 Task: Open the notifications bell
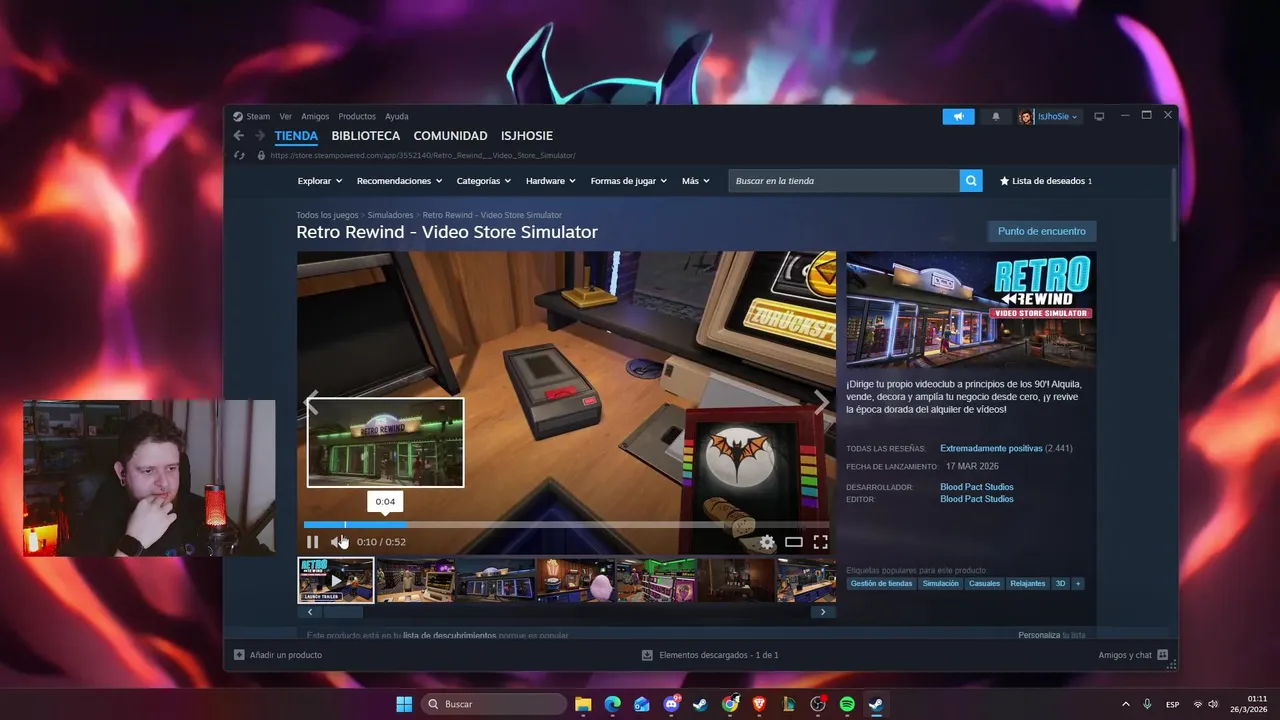point(995,117)
